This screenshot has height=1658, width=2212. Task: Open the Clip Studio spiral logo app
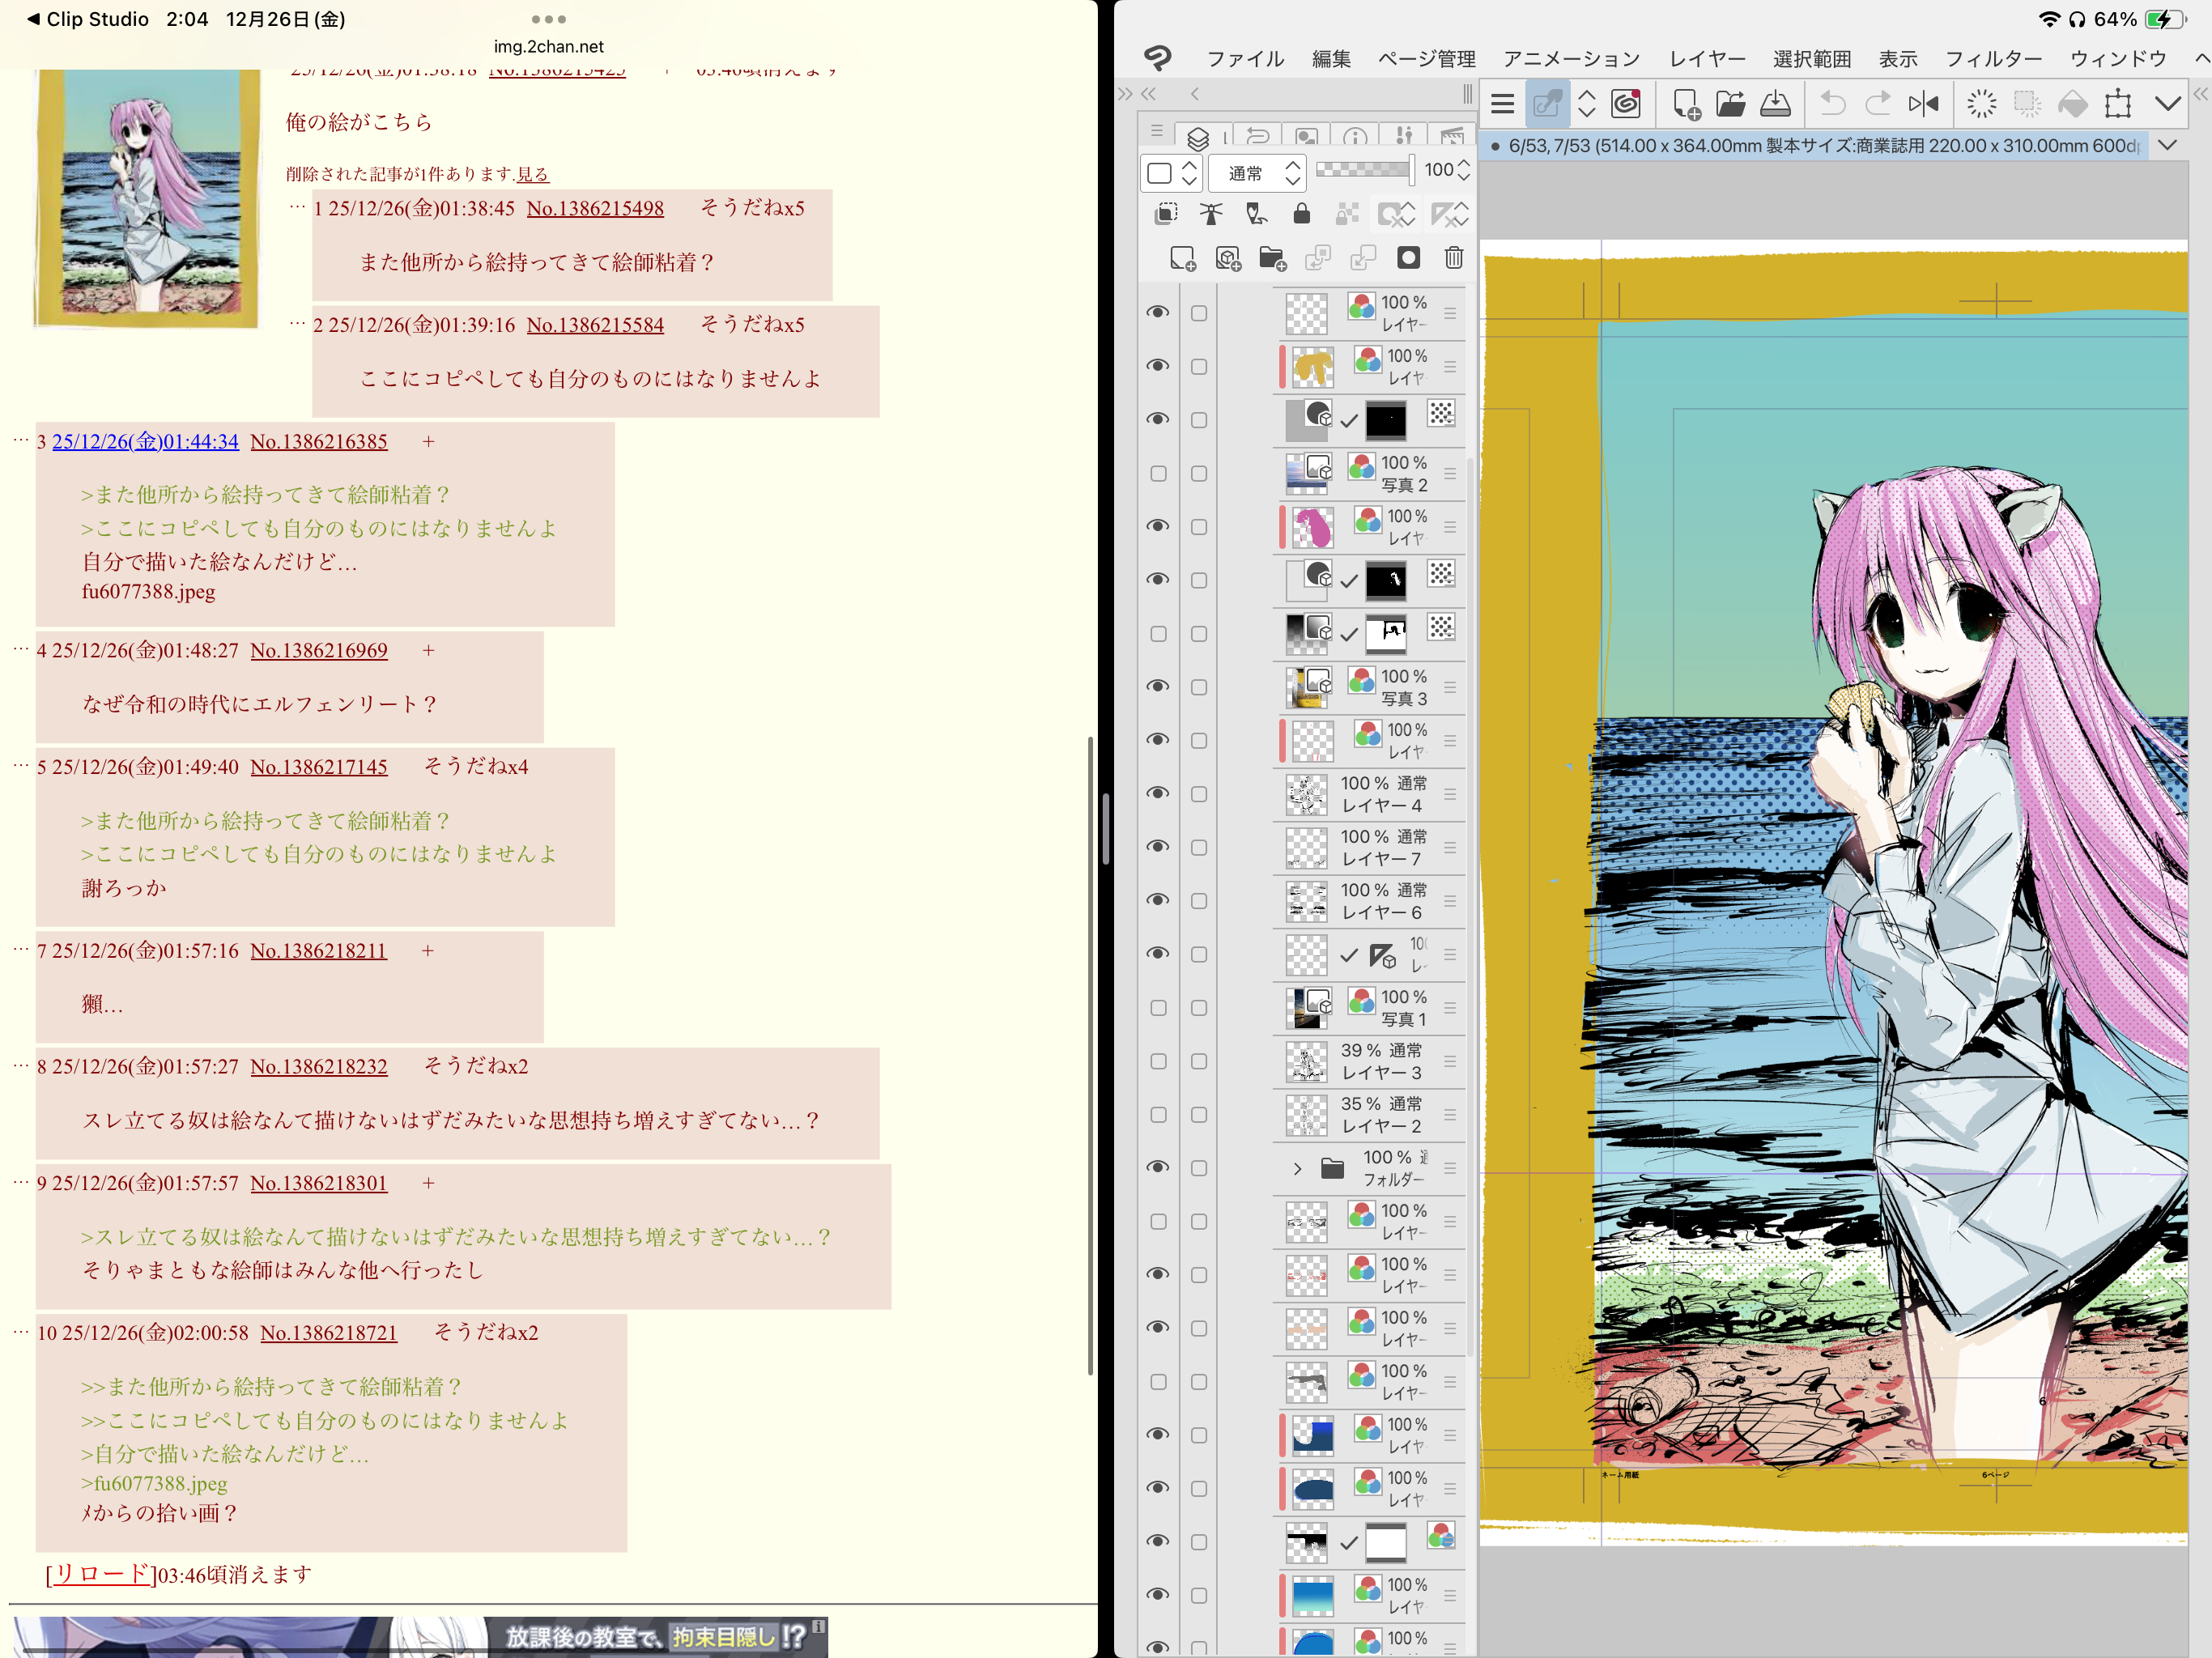1626,104
